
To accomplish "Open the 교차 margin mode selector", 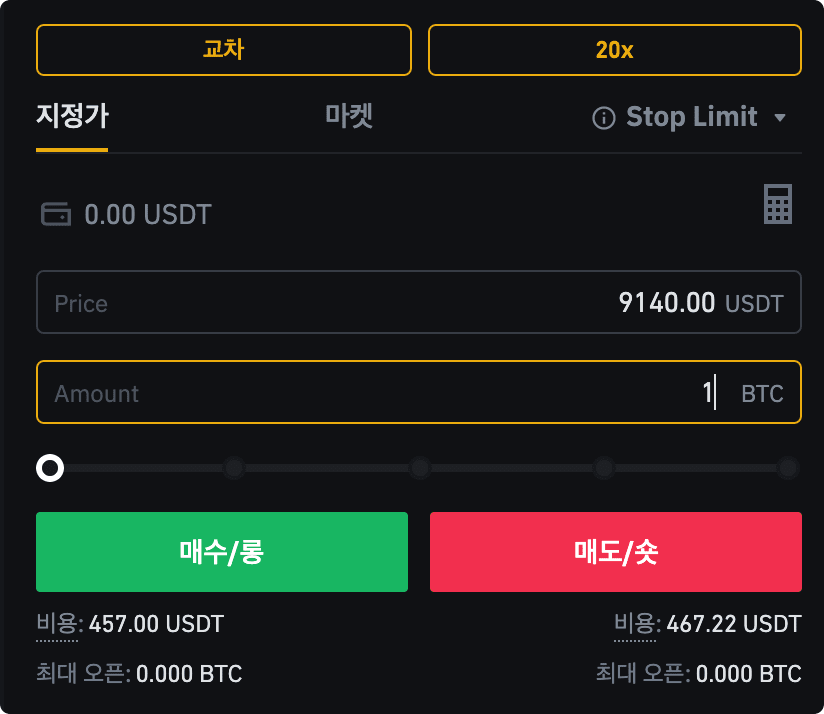I will (224, 50).
